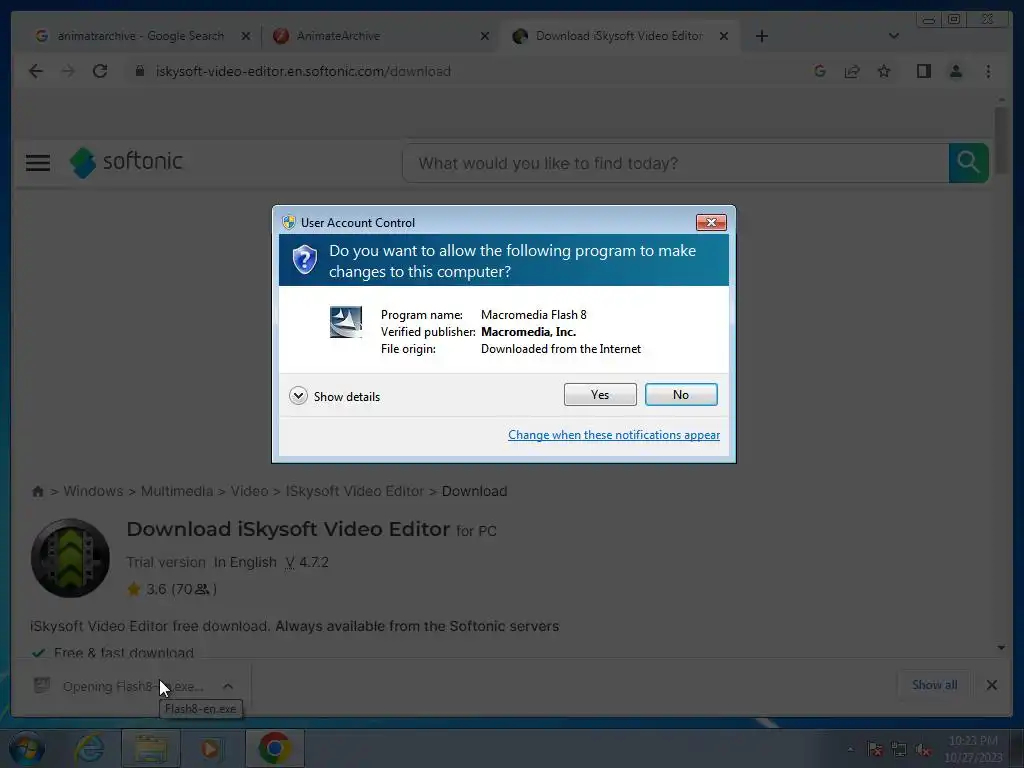1024x768 pixels.
Task: Click network tray icon
Action: tap(899, 749)
